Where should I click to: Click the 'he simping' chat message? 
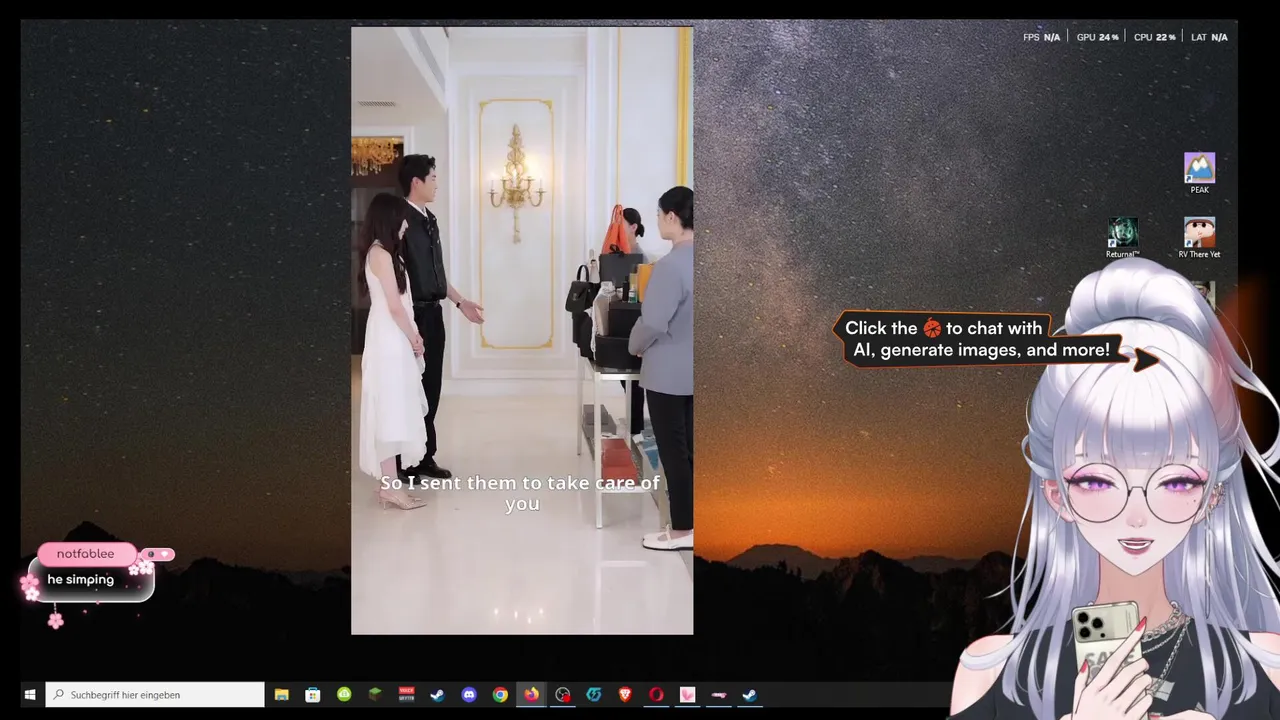pos(80,580)
